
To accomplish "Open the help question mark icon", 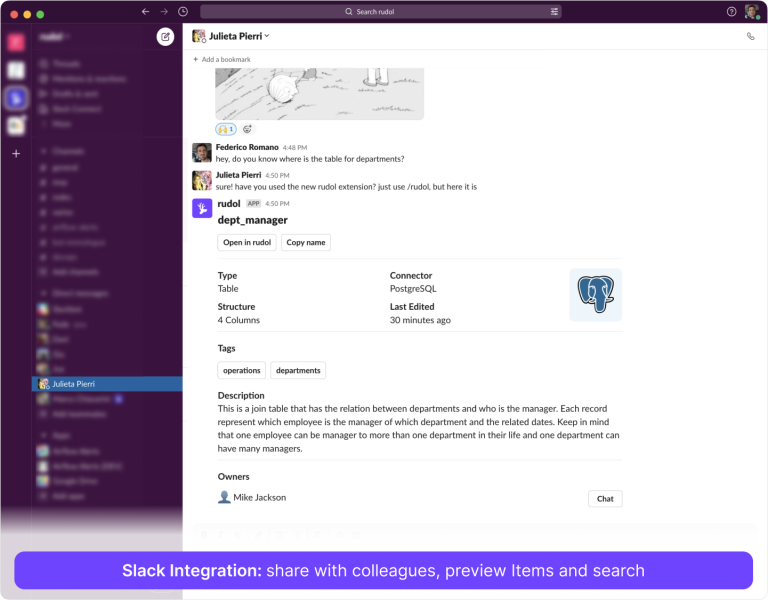I will [731, 12].
